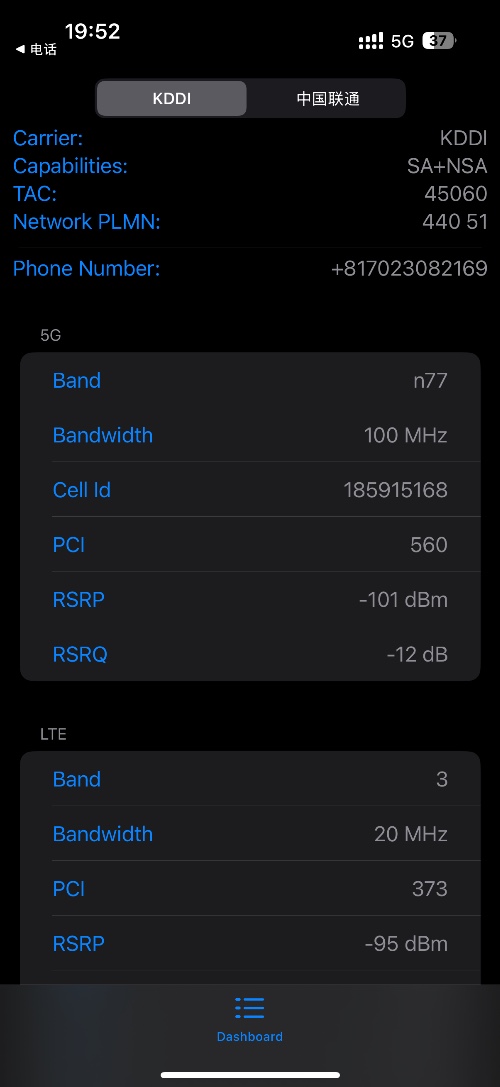This screenshot has height=1087, width=500.
Task: Open the Dashboard tab label
Action: click(x=250, y=1037)
